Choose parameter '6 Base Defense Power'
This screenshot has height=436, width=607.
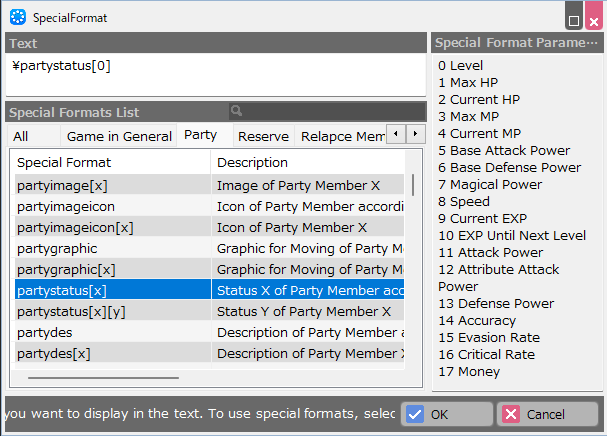click(509, 168)
